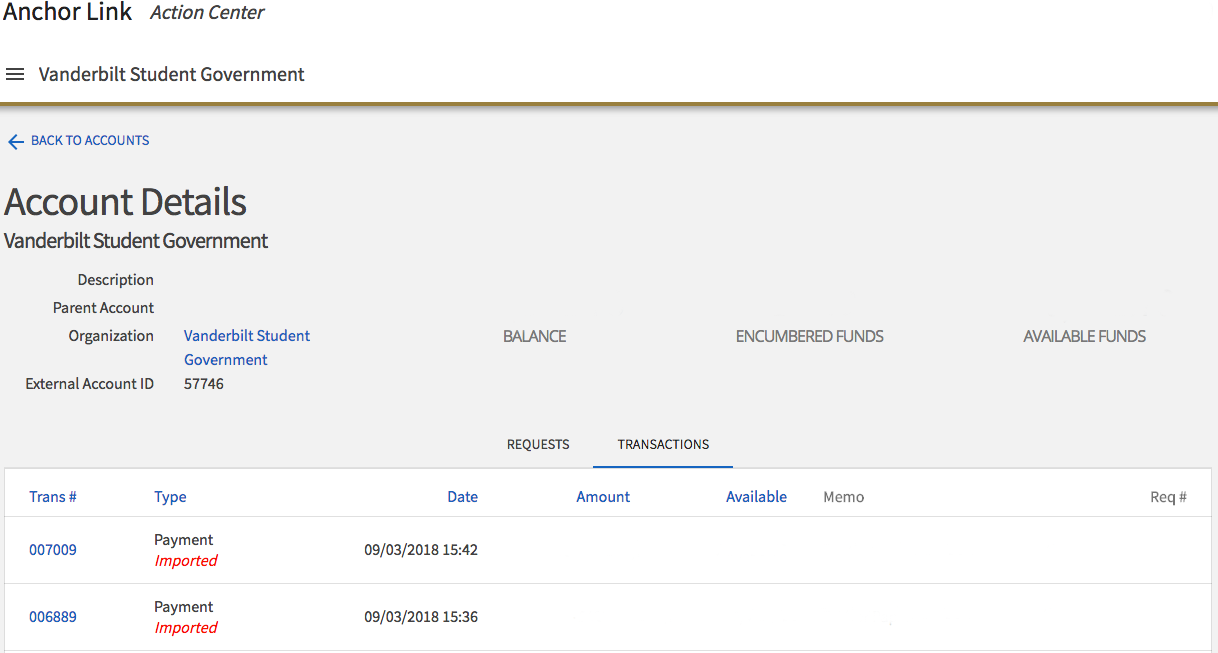Open transaction 007009

point(53,550)
